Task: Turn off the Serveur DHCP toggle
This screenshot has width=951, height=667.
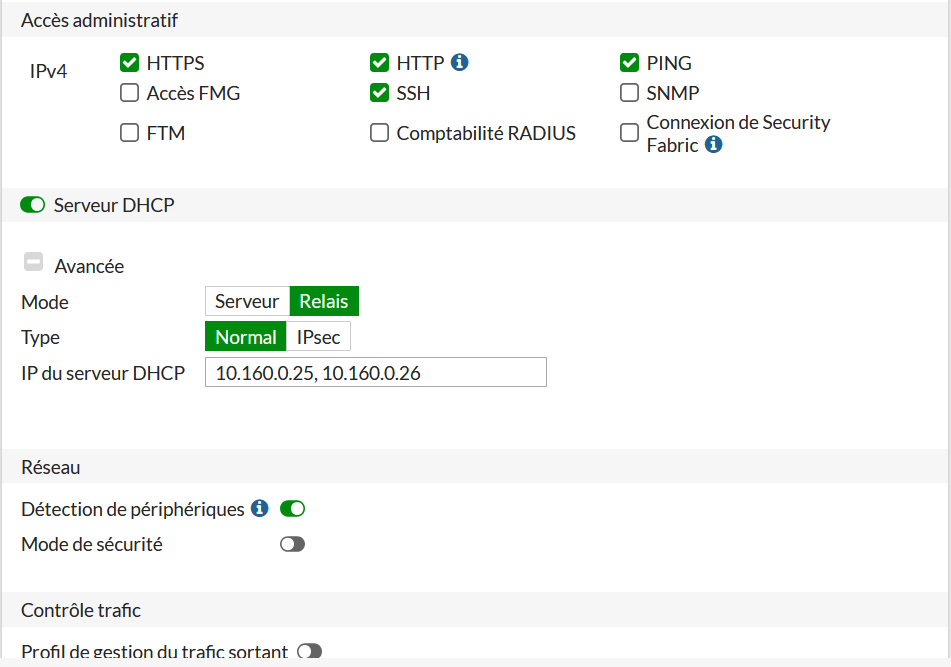Action: (x=33, y=205)
